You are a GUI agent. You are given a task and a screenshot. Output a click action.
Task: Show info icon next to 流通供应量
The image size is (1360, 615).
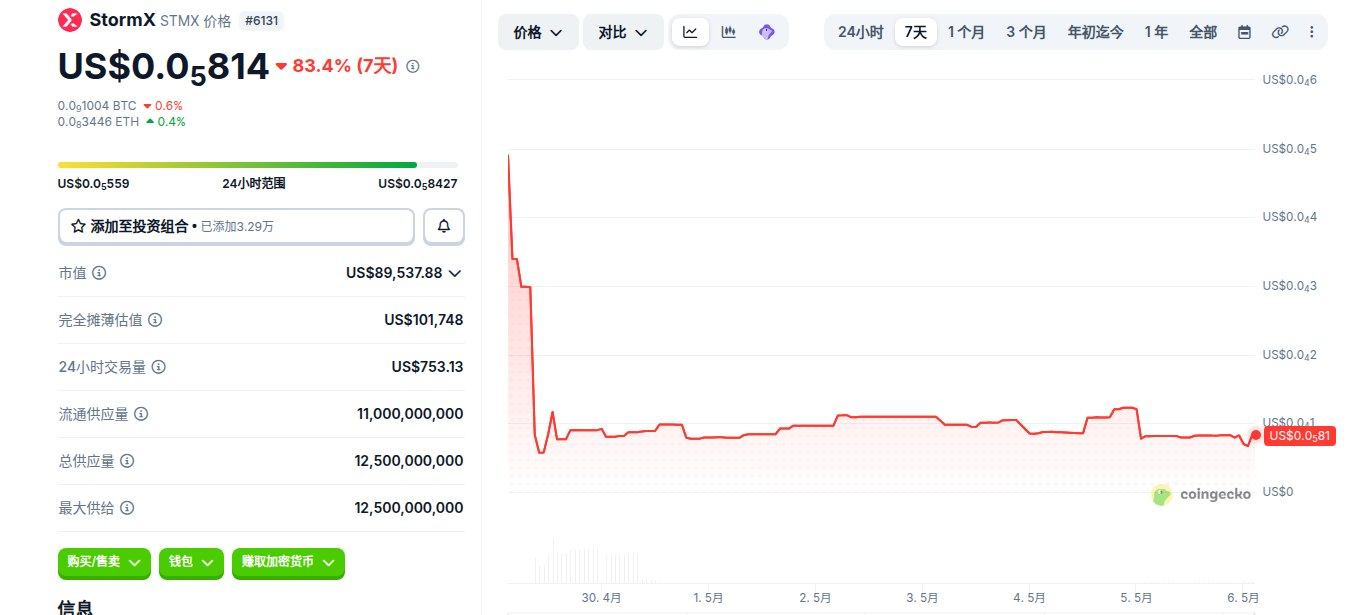pyautogui.click(x=141, y=414)
